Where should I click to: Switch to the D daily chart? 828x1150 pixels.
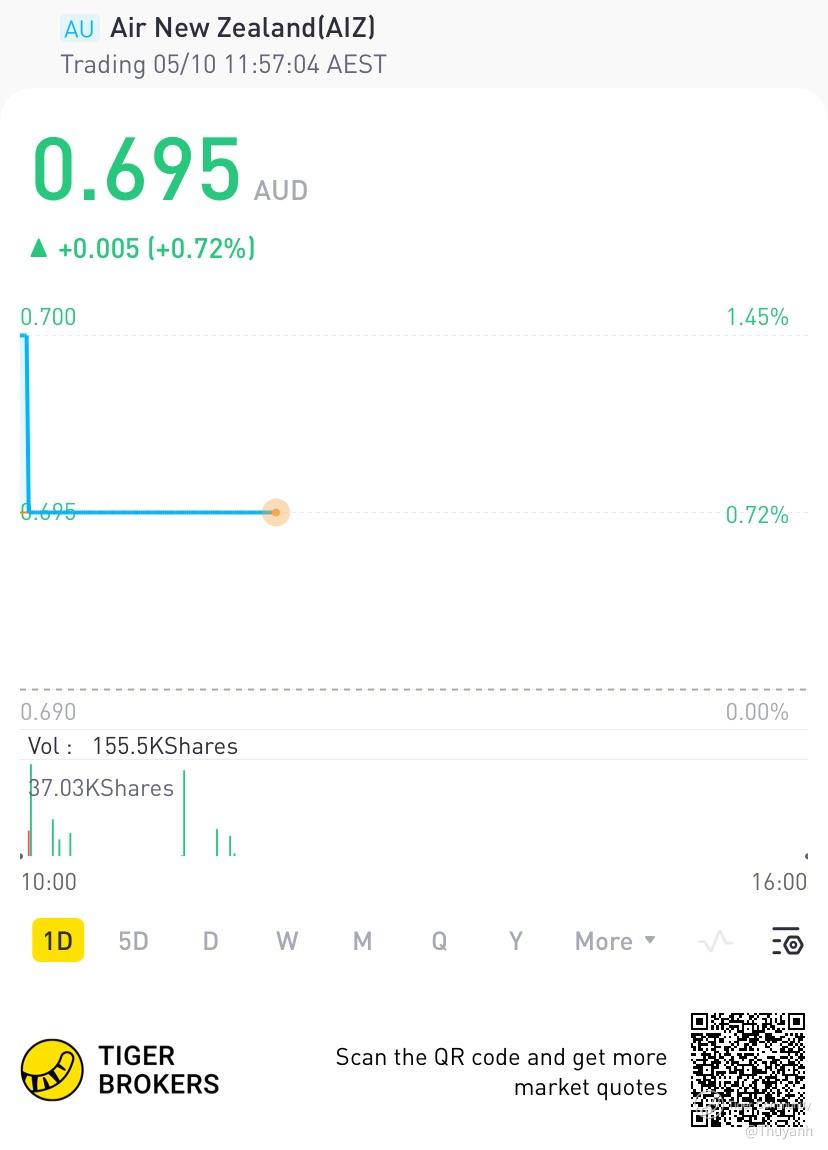(x=210, y=941)
